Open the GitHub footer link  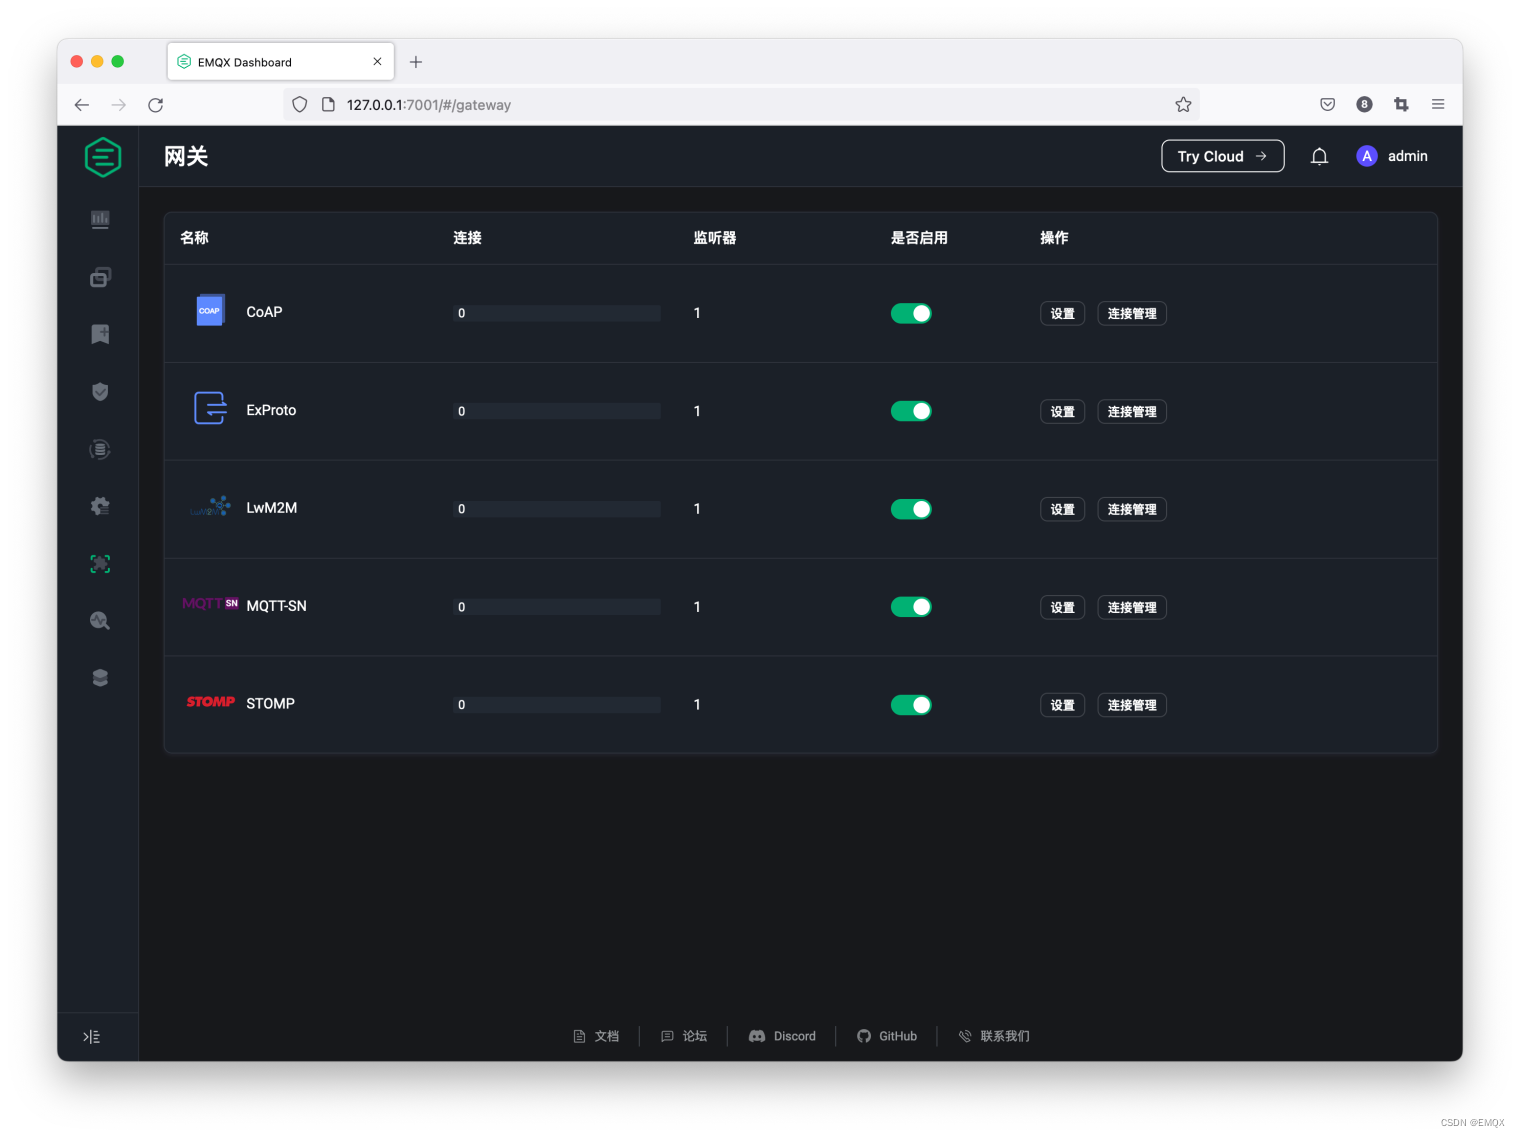886,1036
